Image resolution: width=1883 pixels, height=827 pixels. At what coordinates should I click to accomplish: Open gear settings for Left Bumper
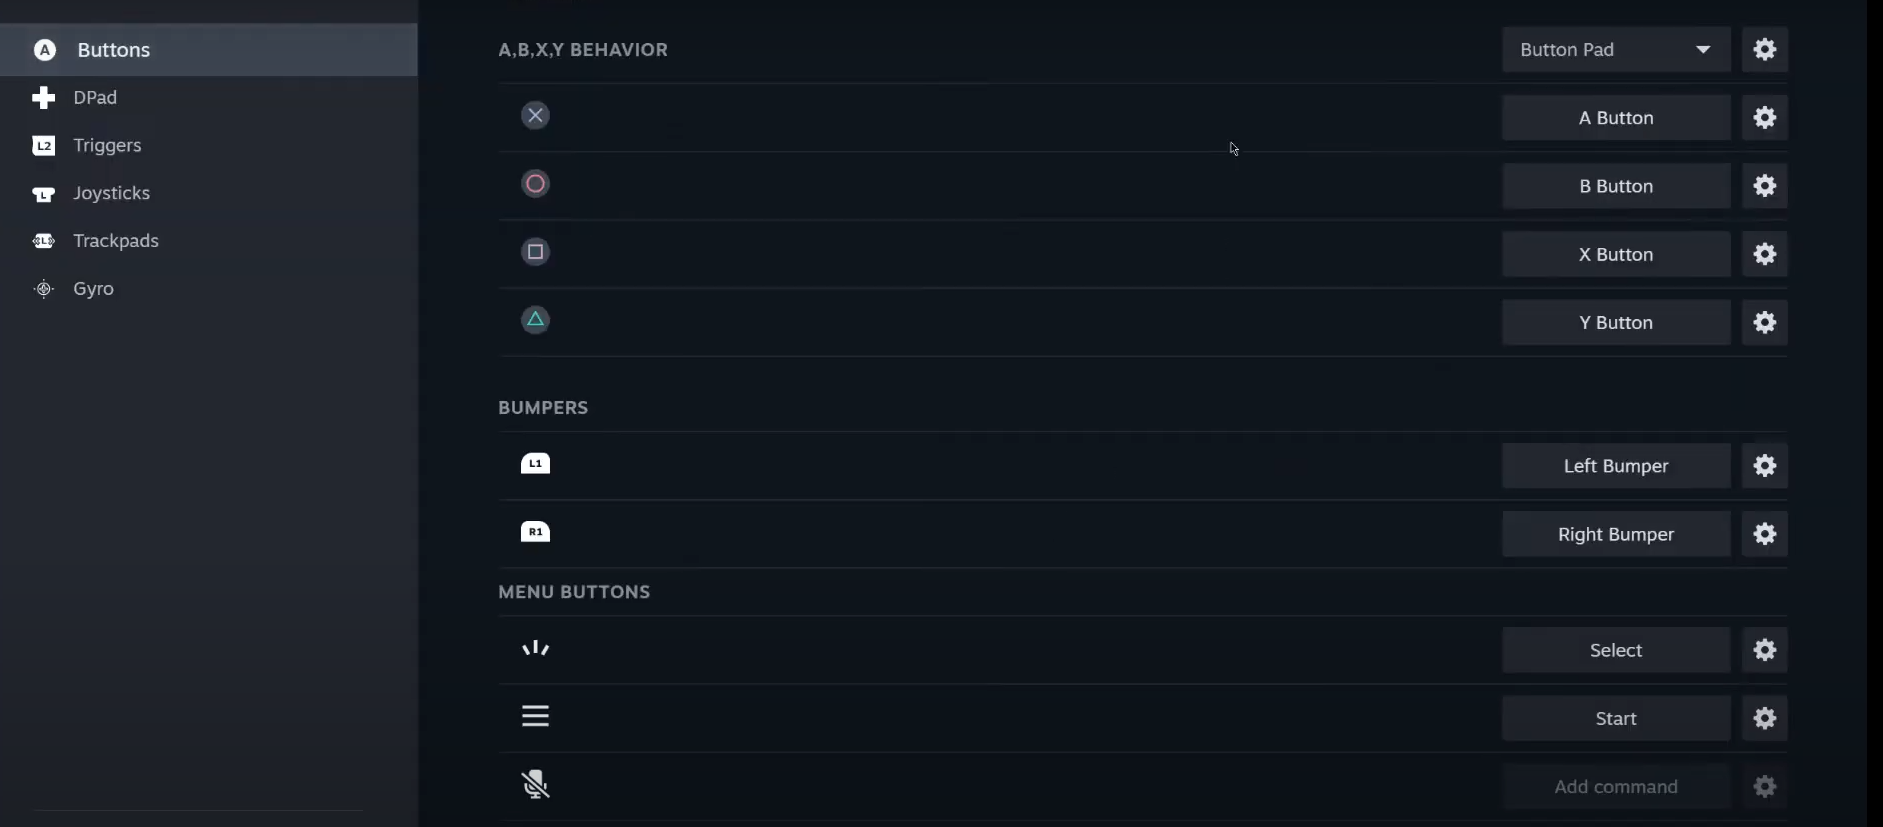coord(1765,466)
